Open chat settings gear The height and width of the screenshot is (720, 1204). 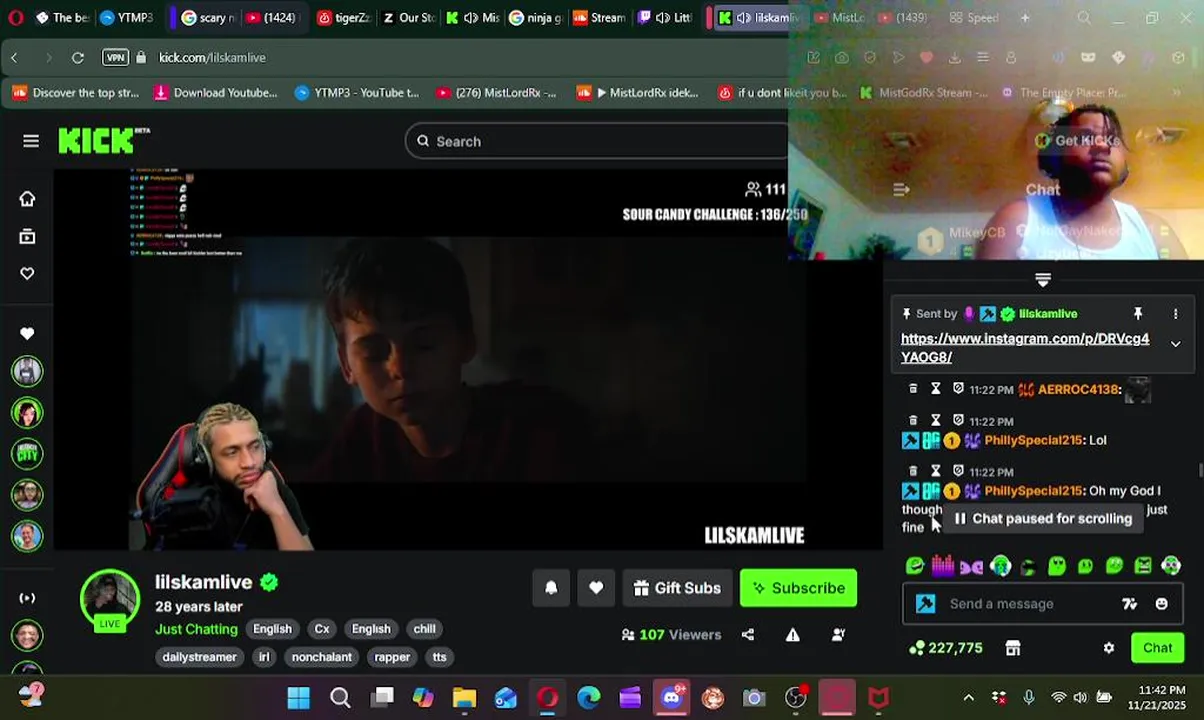click(1109, 648)
